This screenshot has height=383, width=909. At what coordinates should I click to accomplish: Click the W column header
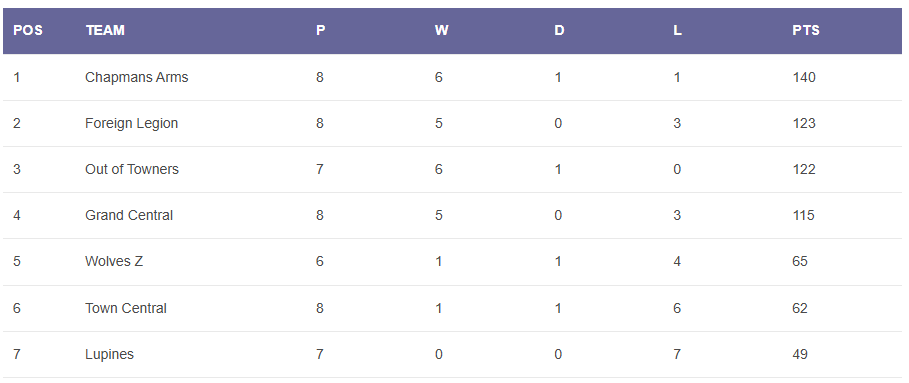pyautogui.click(x=441, y=31)
